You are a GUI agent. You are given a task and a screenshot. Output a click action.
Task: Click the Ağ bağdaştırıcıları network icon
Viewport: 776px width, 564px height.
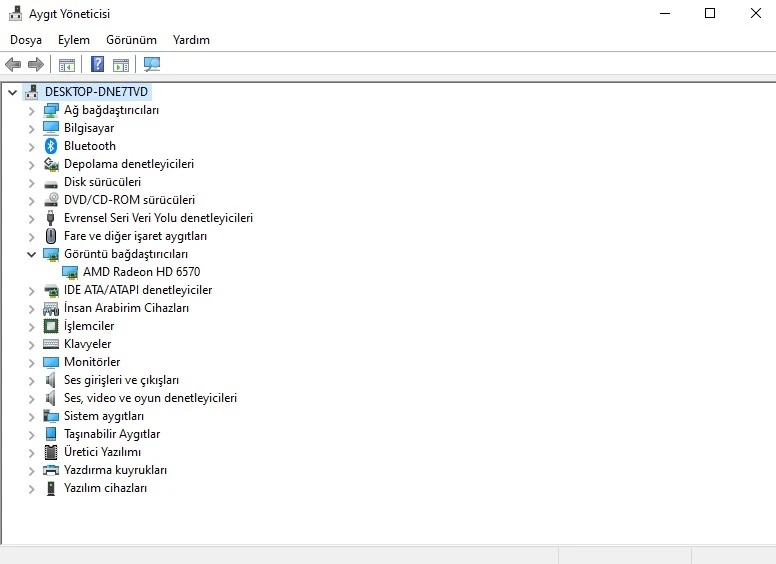click(x=50, y=110)
